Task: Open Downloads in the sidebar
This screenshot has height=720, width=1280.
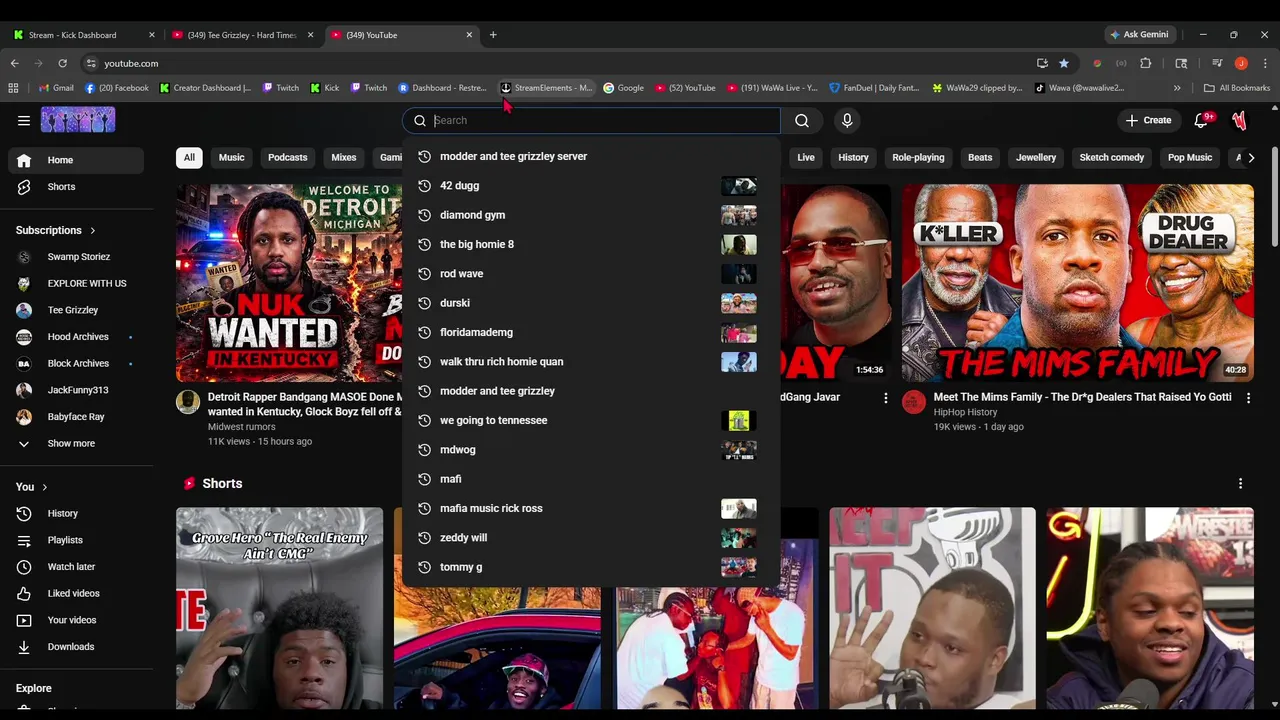Action: pos(76,647)
